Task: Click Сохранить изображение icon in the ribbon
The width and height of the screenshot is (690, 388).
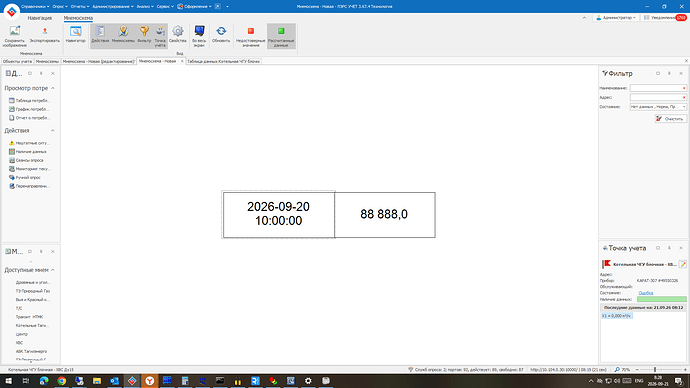Action: click(15, 36)
